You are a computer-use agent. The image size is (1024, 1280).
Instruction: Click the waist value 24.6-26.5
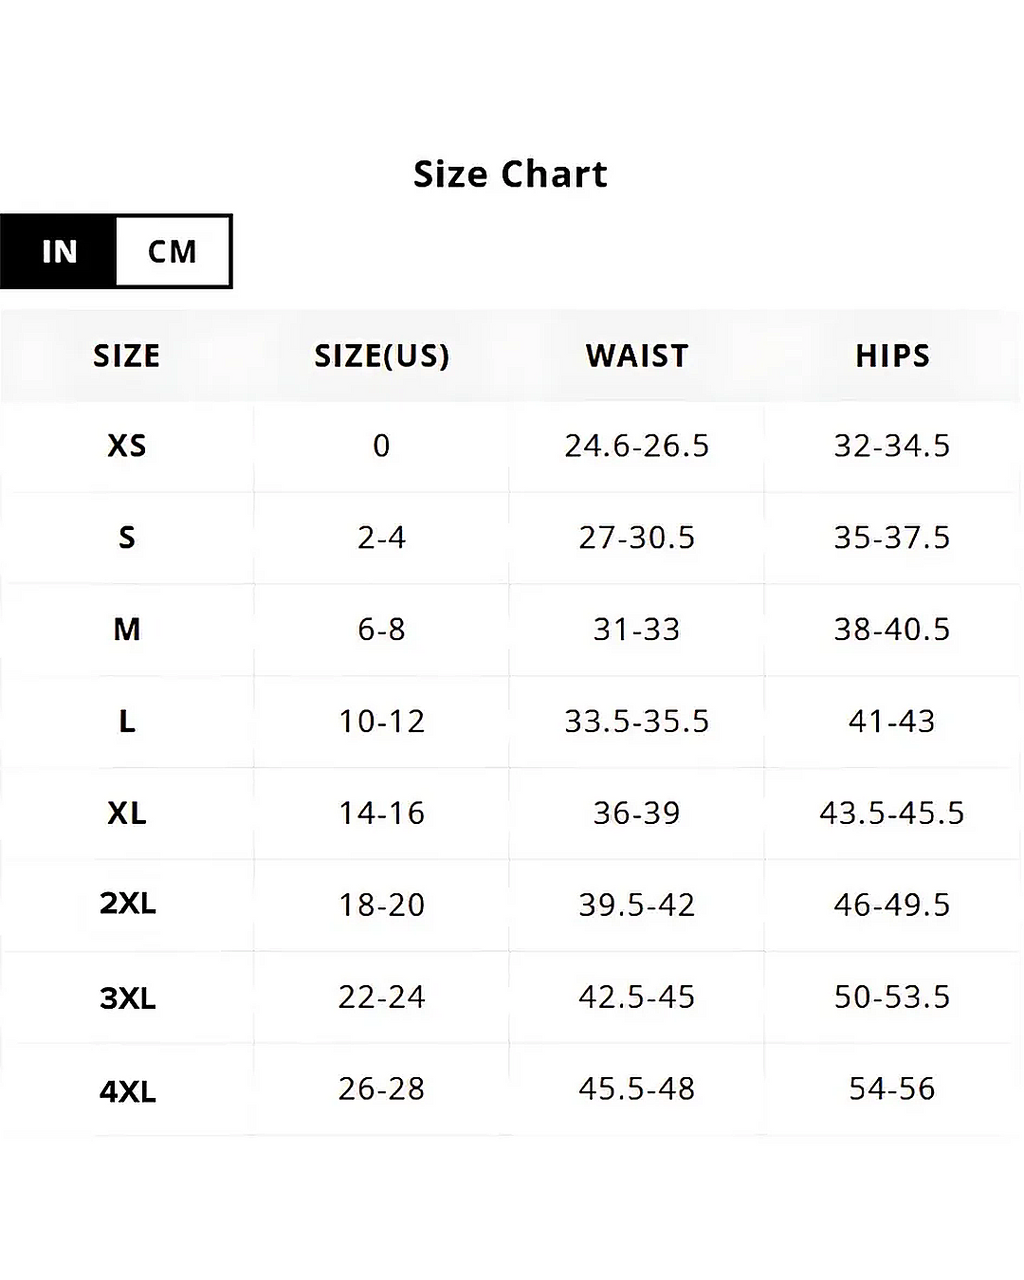(x=637, y=445)
